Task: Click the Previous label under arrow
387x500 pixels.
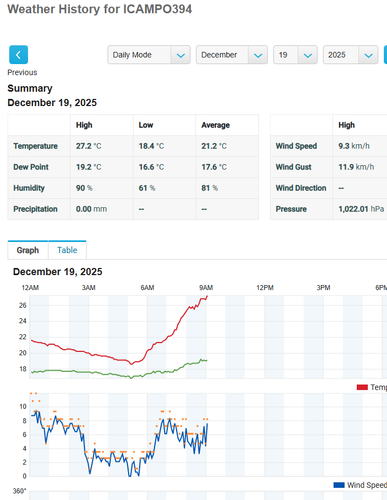Action: [22, 72]
